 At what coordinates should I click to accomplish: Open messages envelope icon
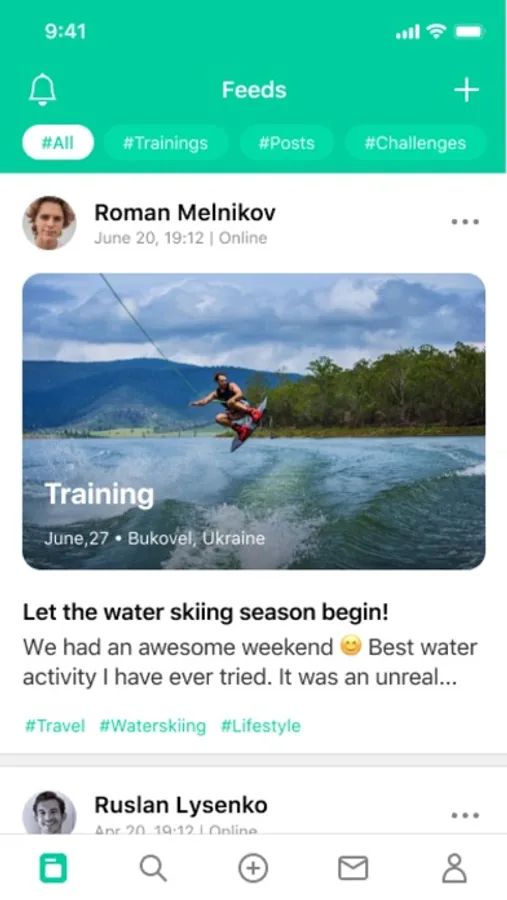(353, 868)
